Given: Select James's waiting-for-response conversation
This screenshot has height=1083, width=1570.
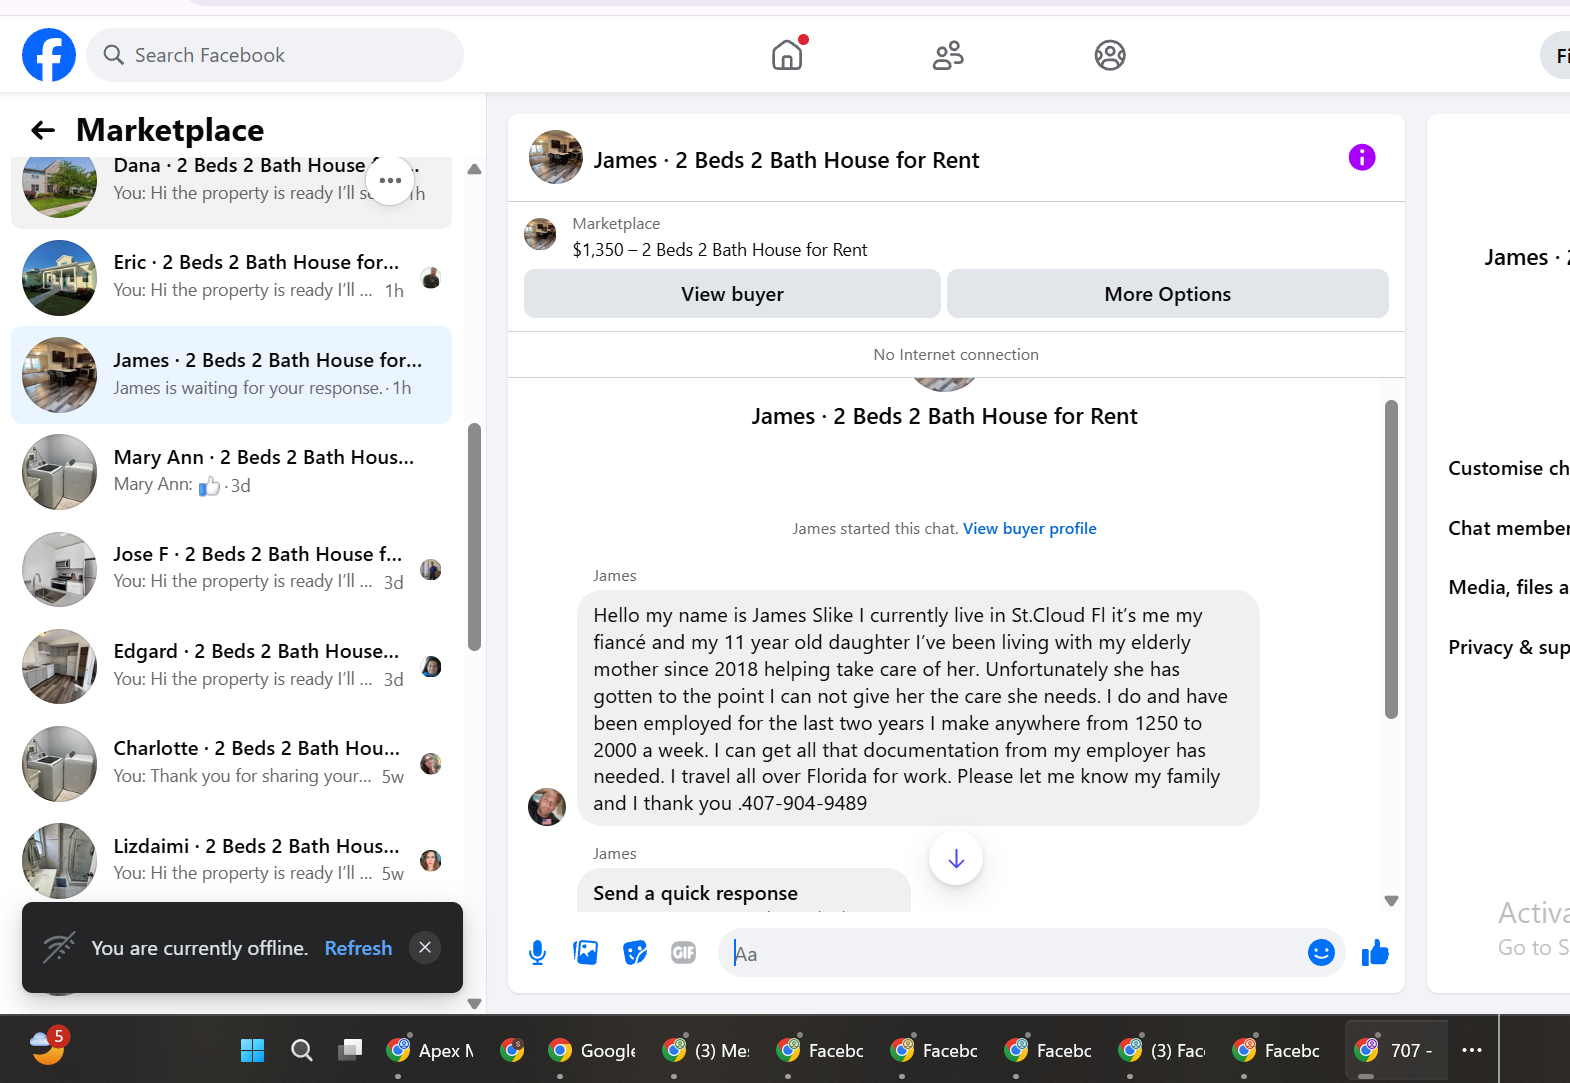Looking at the screenshot, I should click(231, 375).
